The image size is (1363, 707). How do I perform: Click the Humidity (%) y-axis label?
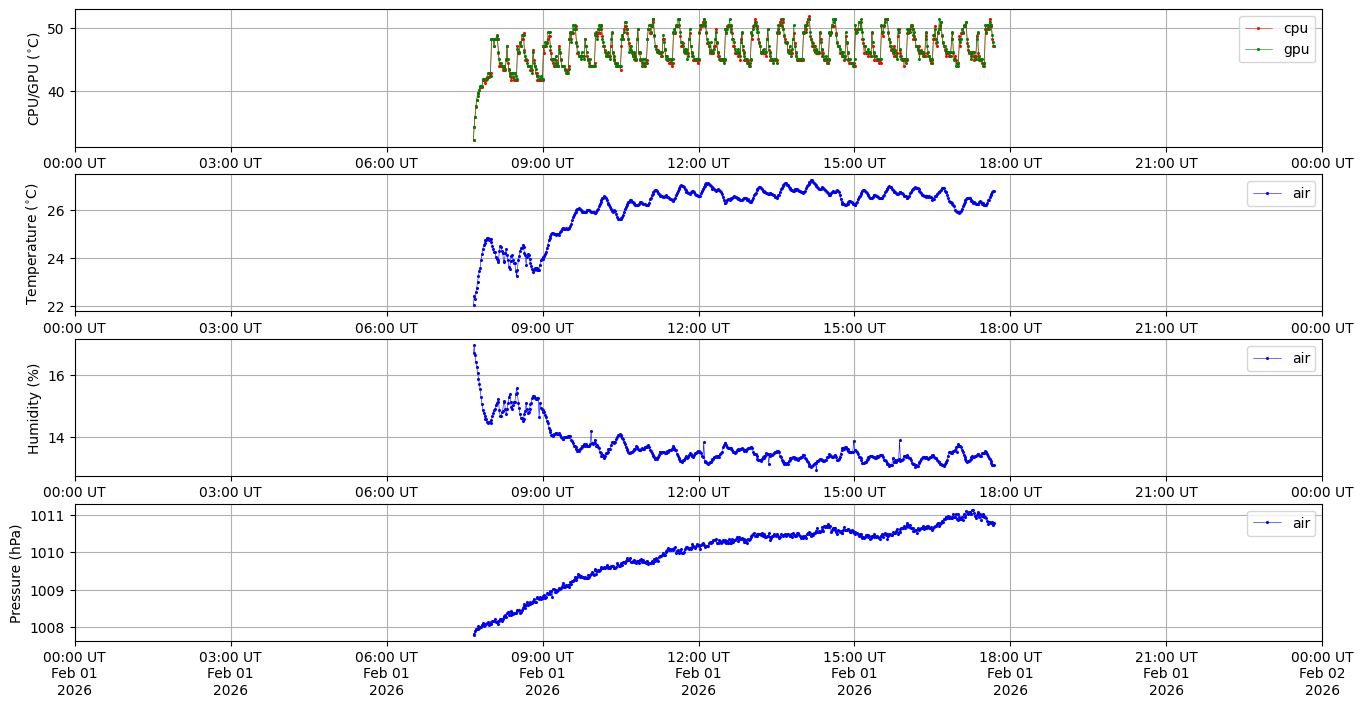point(33,408)
